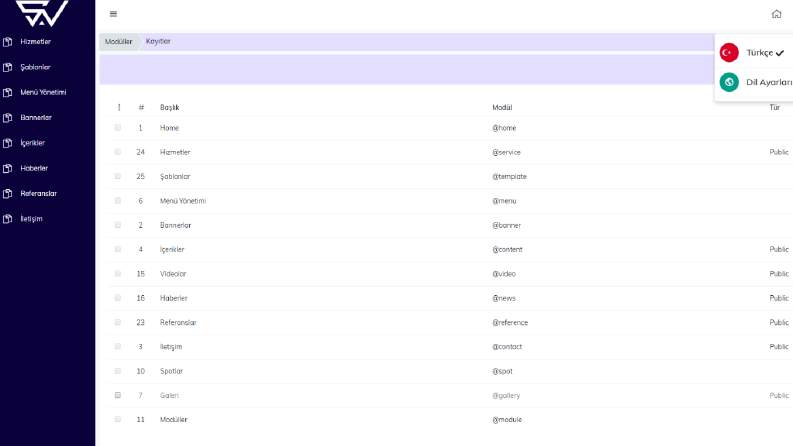Screen dimensions: 793x446
Task: Click the green globe language settings icon
Action: point(729,82)
